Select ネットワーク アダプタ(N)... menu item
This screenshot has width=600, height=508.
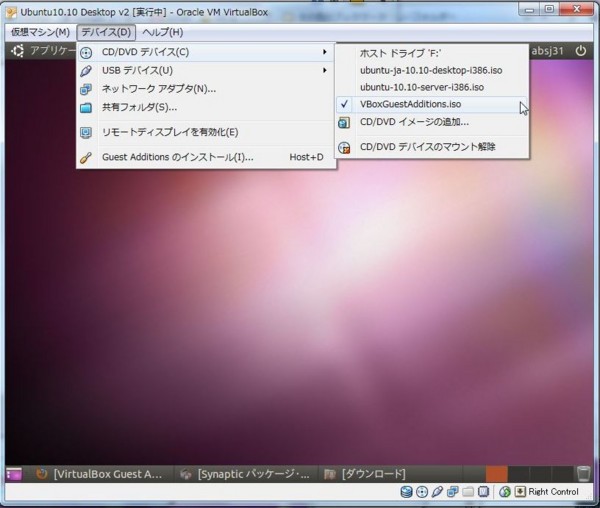[x=206, y=89]
